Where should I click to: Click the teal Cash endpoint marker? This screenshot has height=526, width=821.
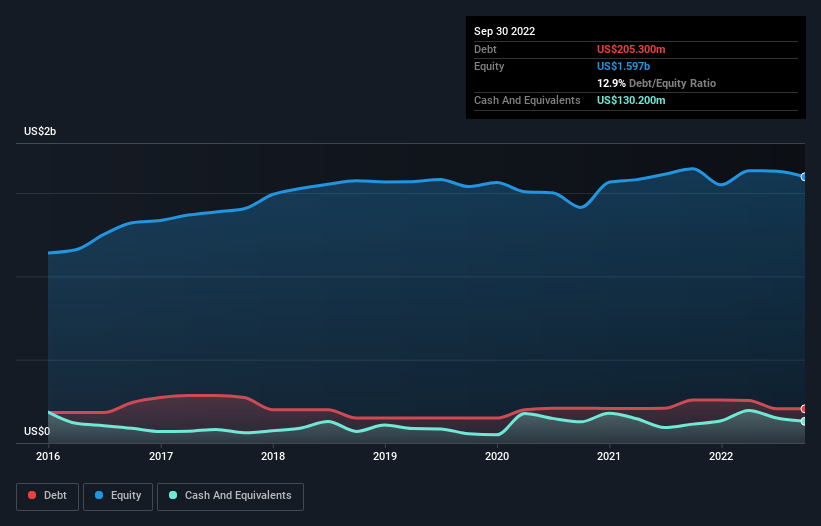click(804, 421)
